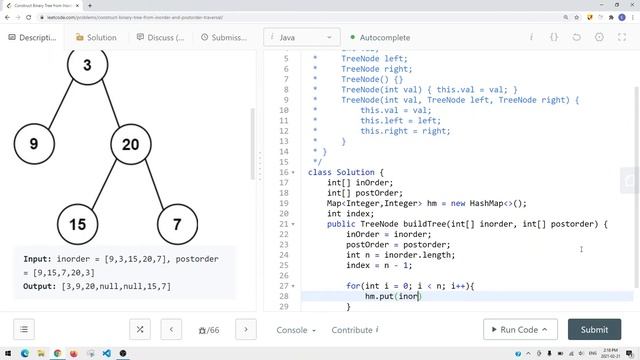Click the code editor vertical scrollbar
The height and width of the screenshot is (360, 640).
coord(636,188)
